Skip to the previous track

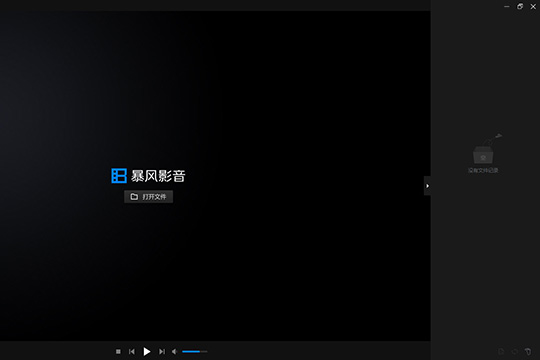(132, 351)
